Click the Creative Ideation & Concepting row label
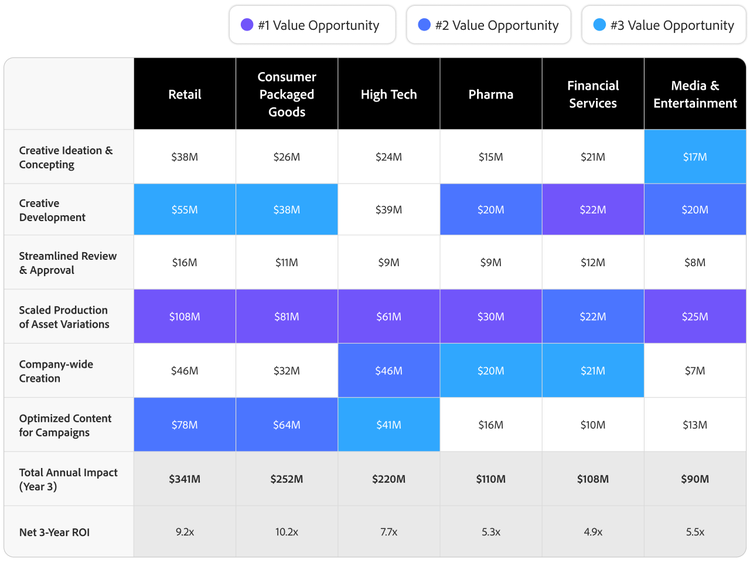Viewport: 750px width, 563px height. [x=68, y=157]
